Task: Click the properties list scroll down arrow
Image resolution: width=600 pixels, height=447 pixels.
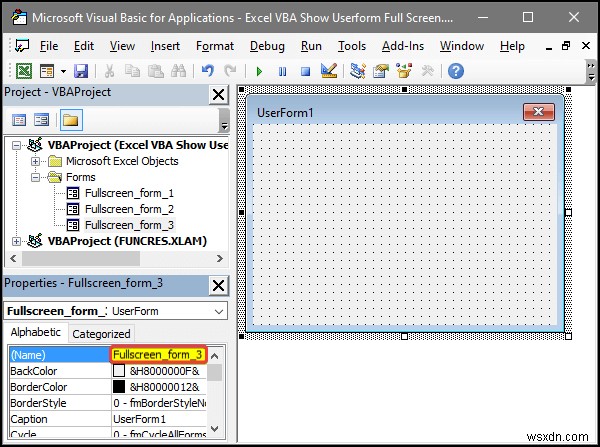Action: 215,429
